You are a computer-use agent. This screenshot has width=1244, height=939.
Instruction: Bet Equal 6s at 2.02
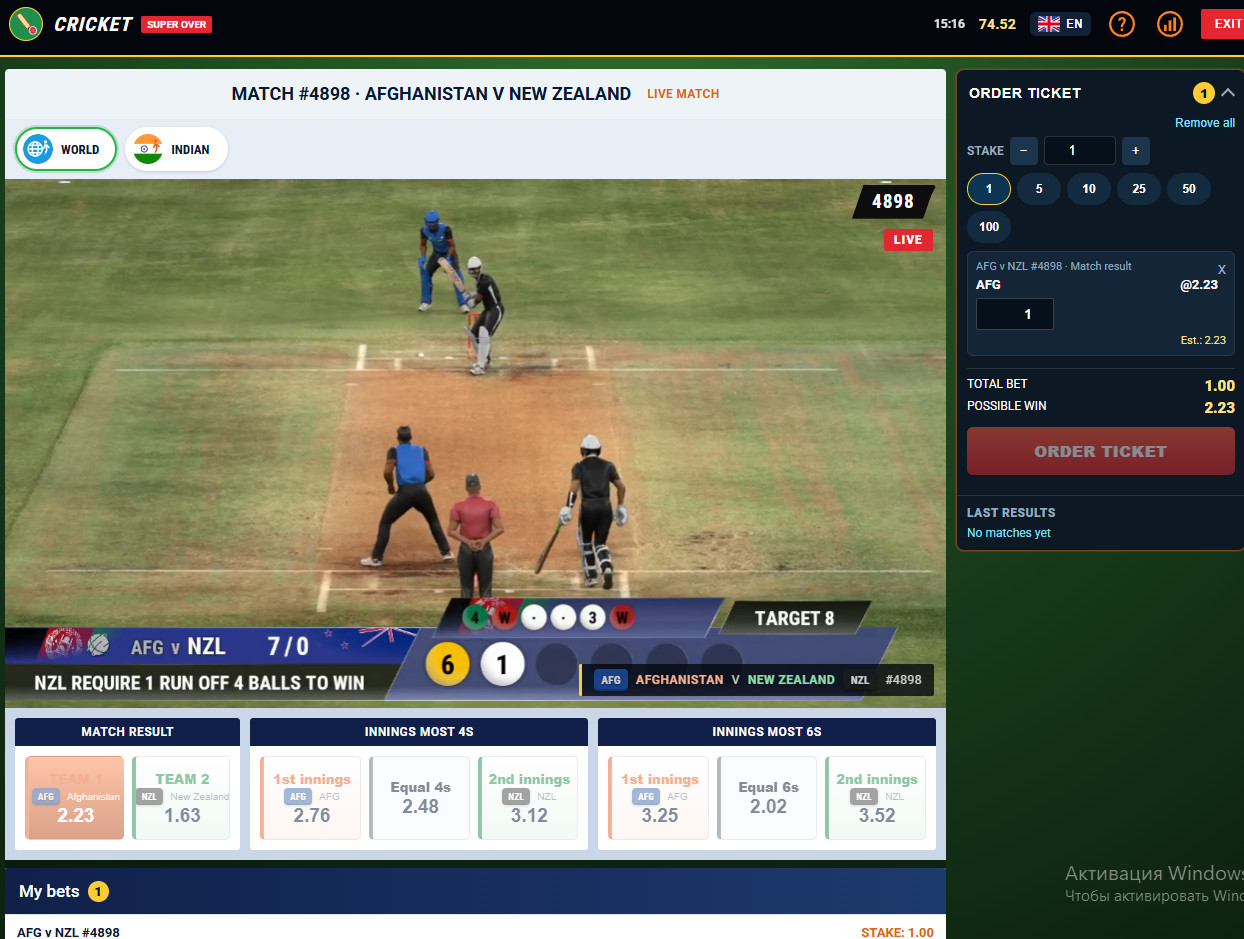tap(768, 798)
